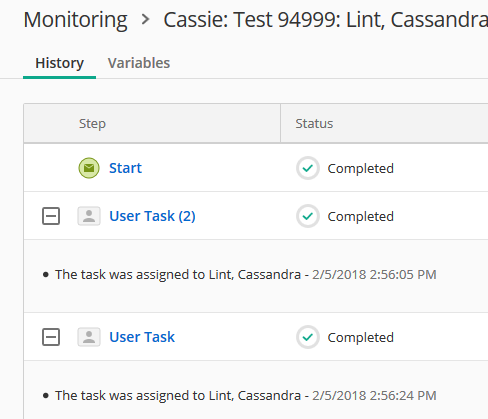Image resolution: width=488 pixels, height=419 pixels.
Task: Click the last User Task completed checkmark
Action: (x=308, y=337)
